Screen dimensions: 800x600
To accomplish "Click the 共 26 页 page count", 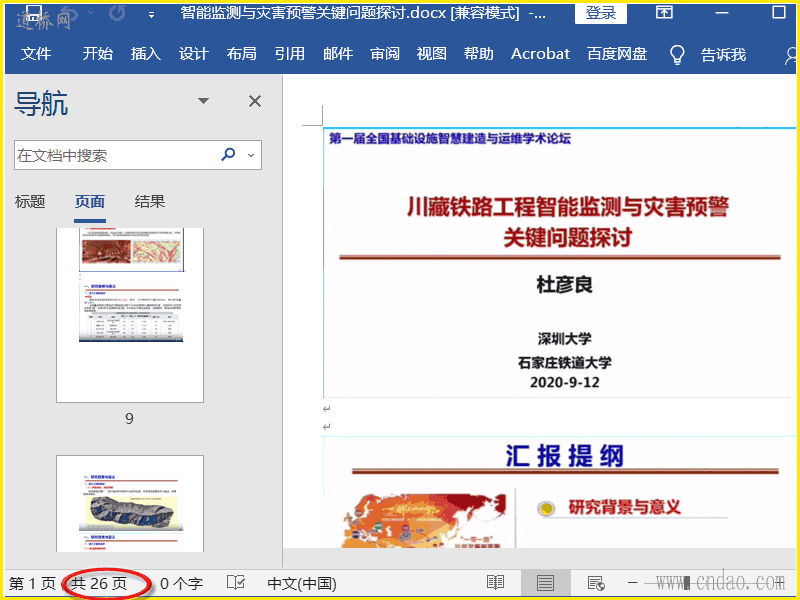I will (x=99, y=583).
